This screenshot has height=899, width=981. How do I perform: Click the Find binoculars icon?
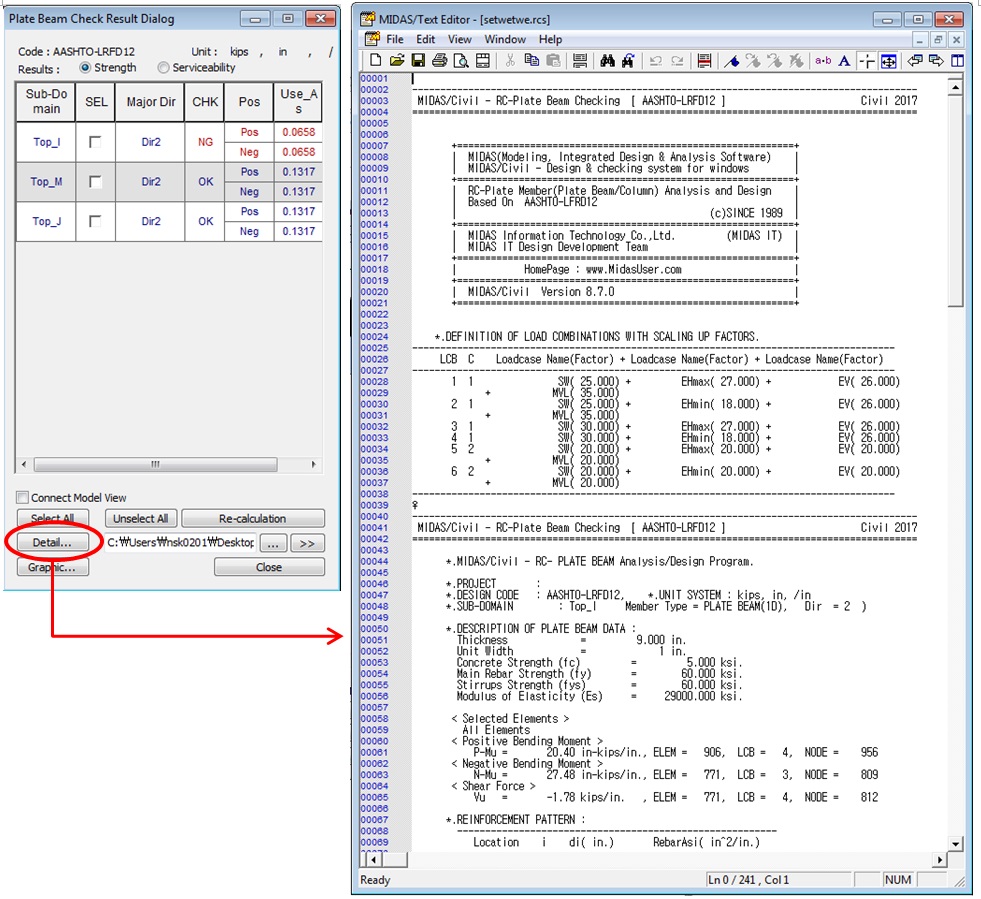tap(607, 61)
